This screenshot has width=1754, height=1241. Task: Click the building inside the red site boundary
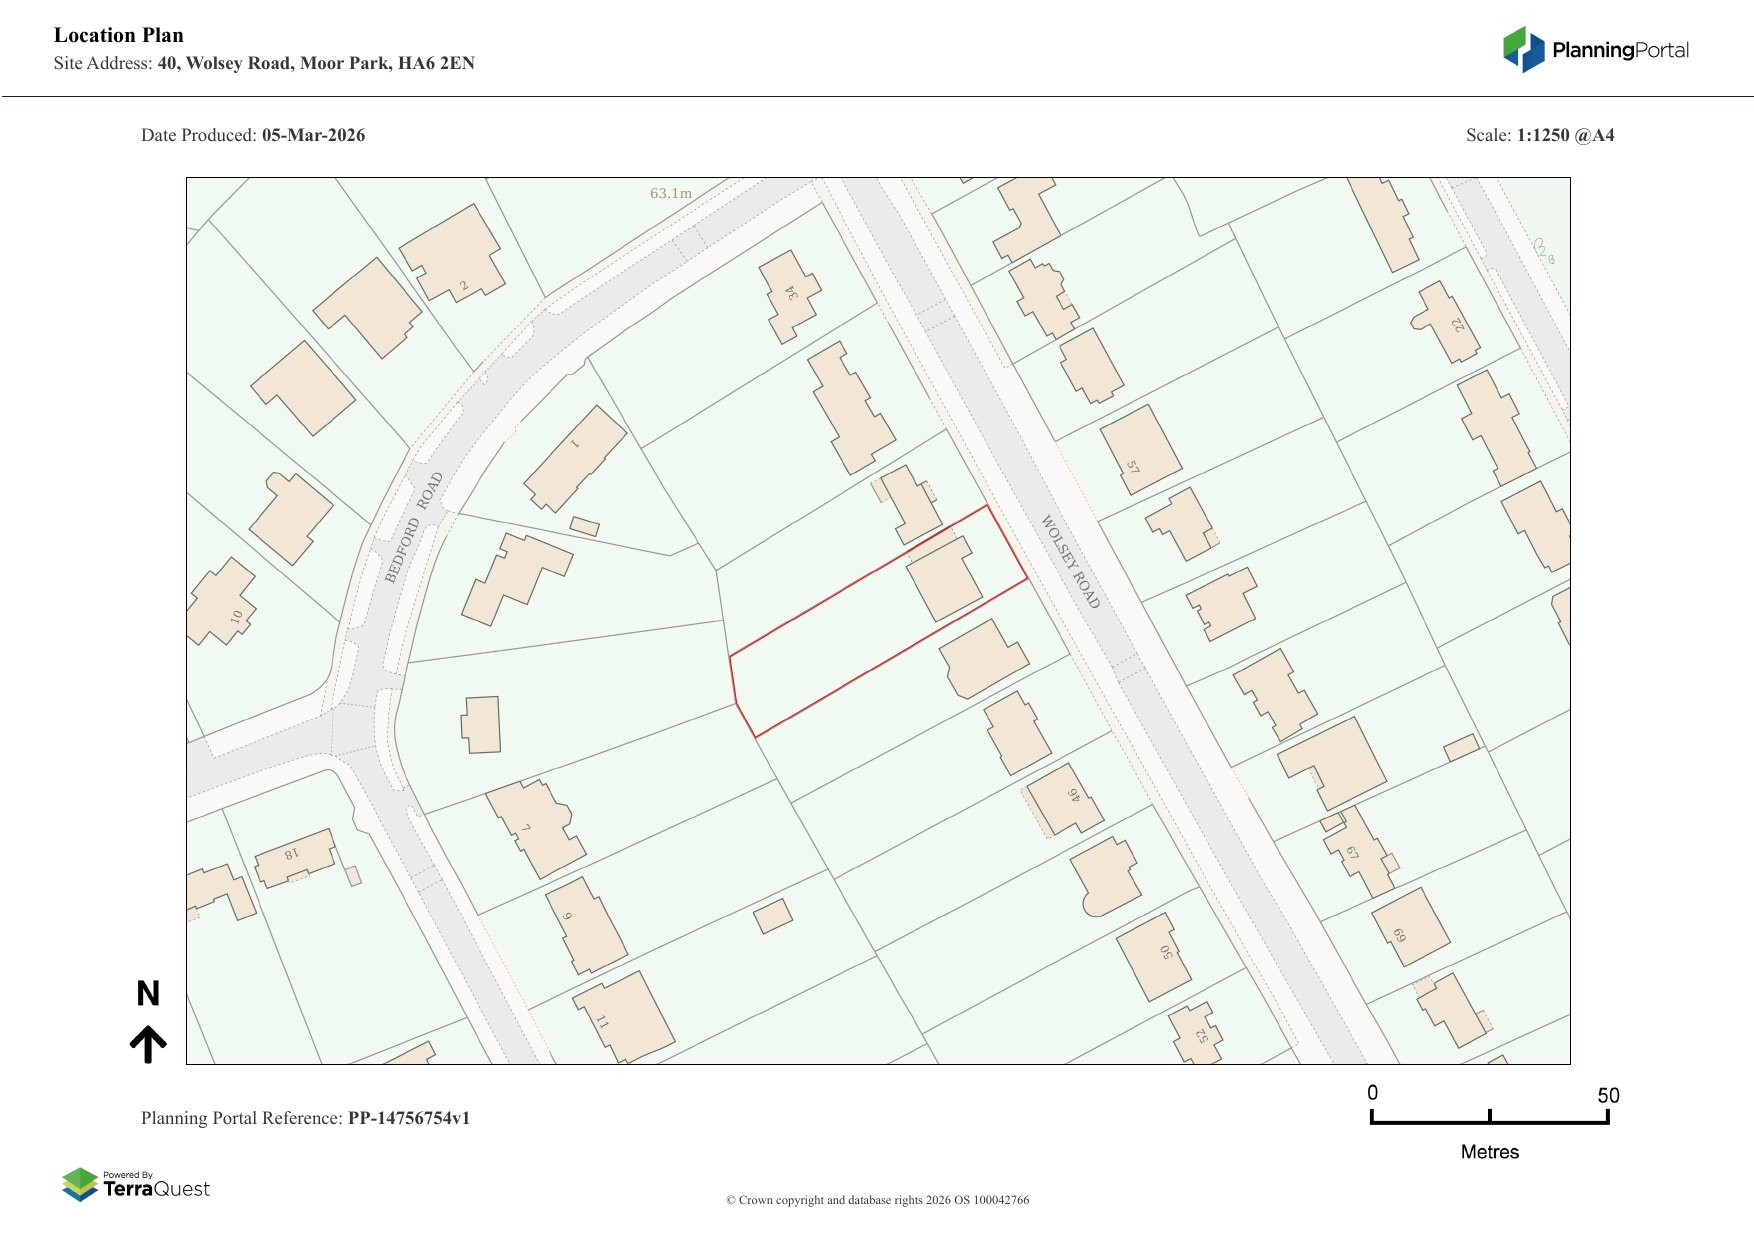[x=943, y=579]
